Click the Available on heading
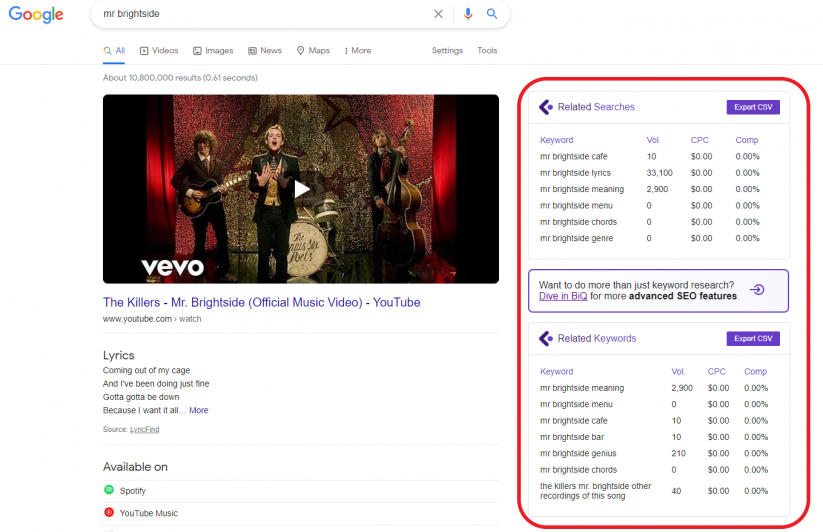The width and height of the screenshot is (823, 532). pyautogui.click(x=135, y=467)
